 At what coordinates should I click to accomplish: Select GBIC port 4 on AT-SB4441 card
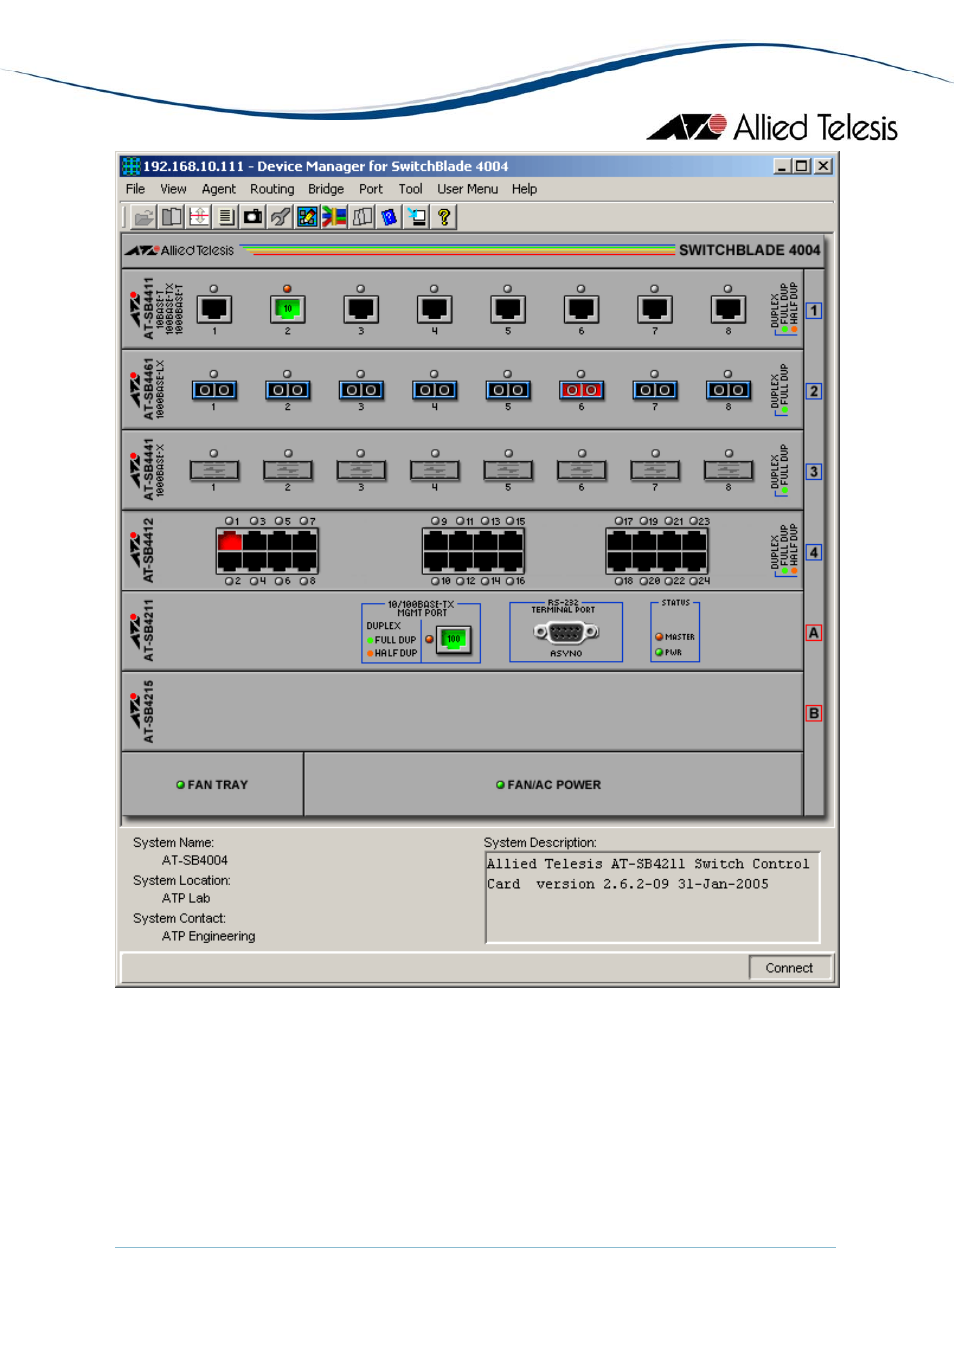point(435,470)
